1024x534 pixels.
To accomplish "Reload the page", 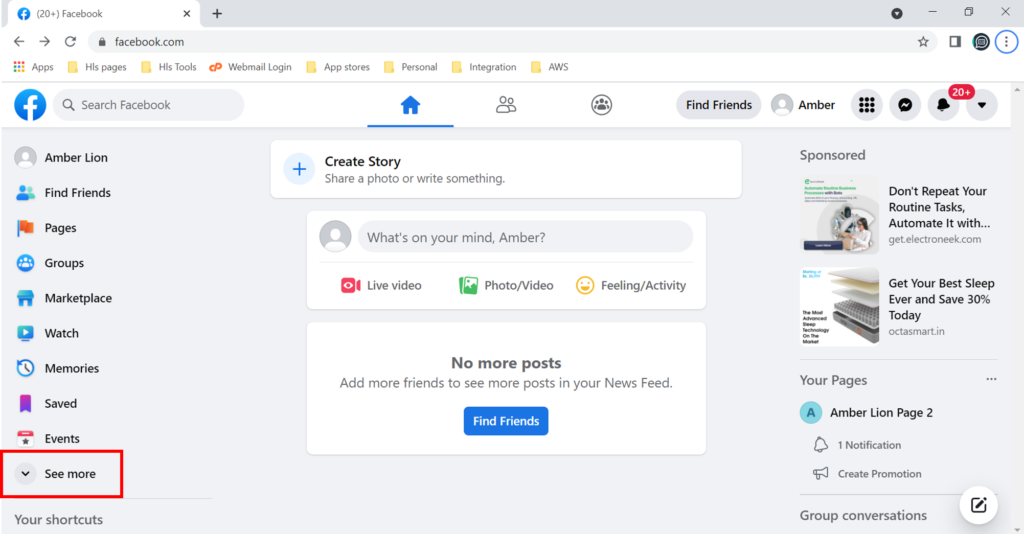I will [x=70, y=42].
